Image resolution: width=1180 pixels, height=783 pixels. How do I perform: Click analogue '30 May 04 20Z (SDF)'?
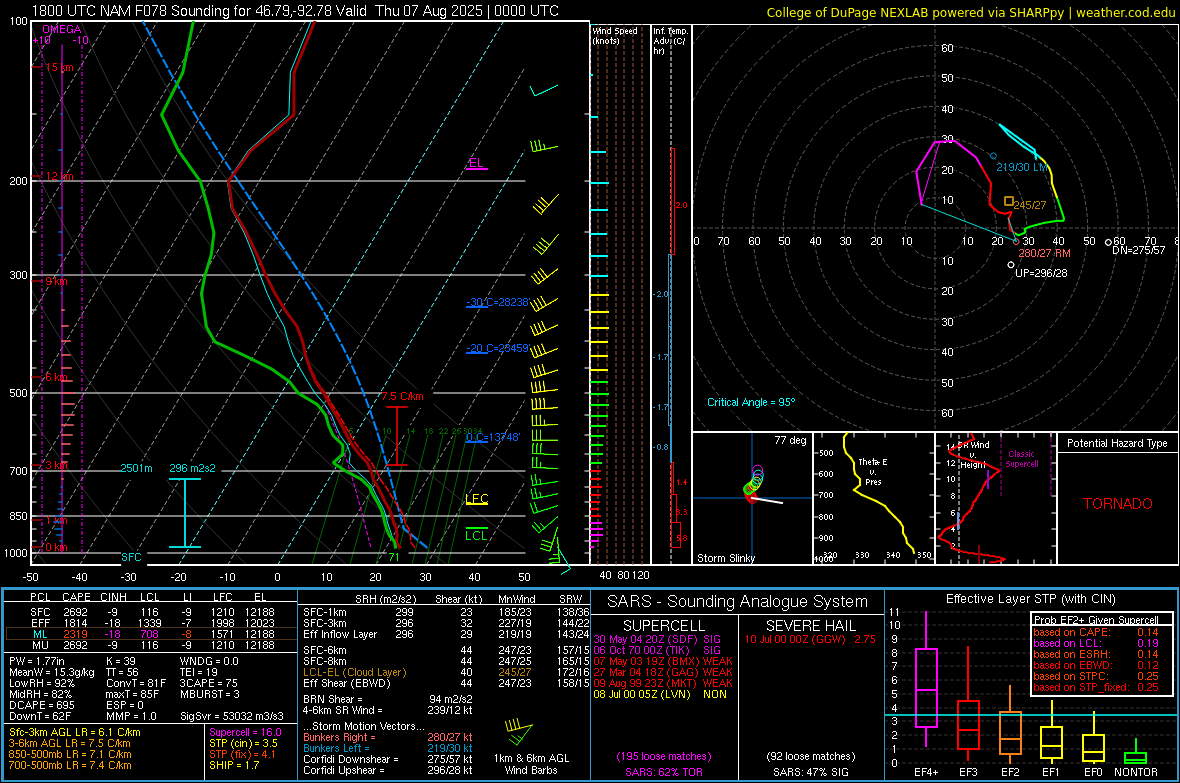point(645,639)
